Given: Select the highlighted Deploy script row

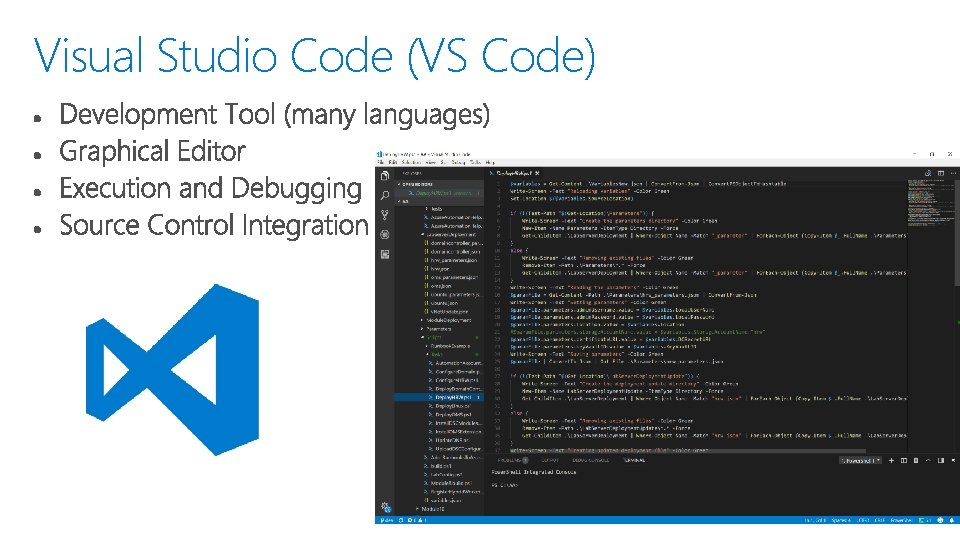Looking at the screenshot, I should [x=439, y=397].
